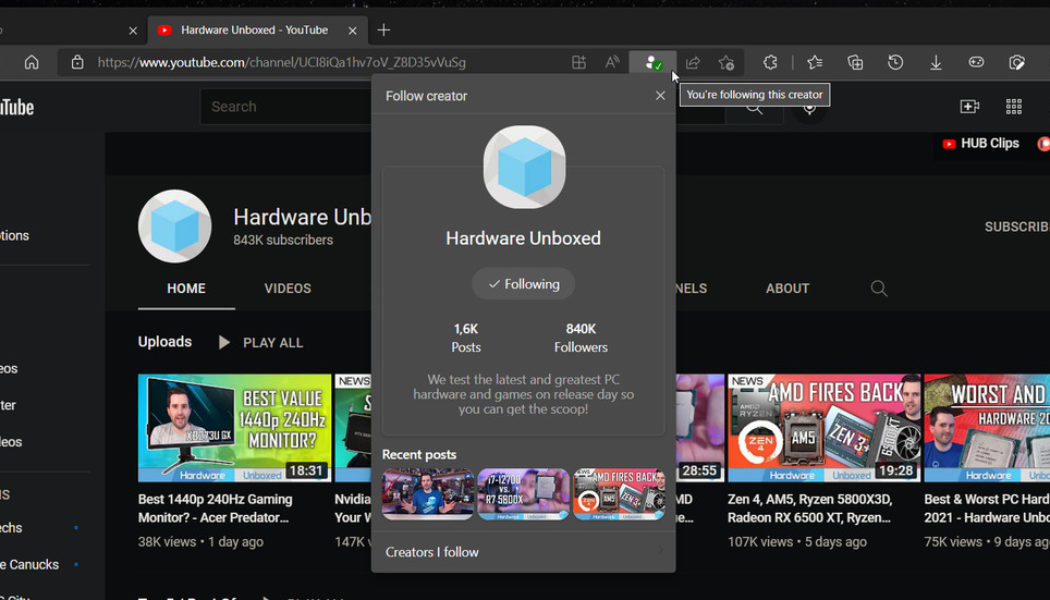Open the Downloads icon in toolbar

(x=936, y=62)
